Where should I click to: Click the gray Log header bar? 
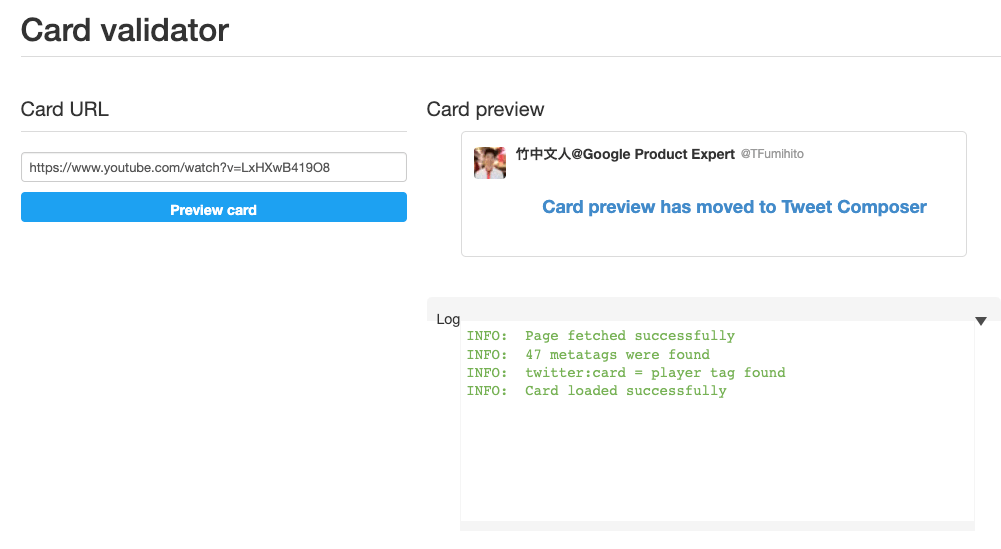pyautogui.click(x=714, y=308)
